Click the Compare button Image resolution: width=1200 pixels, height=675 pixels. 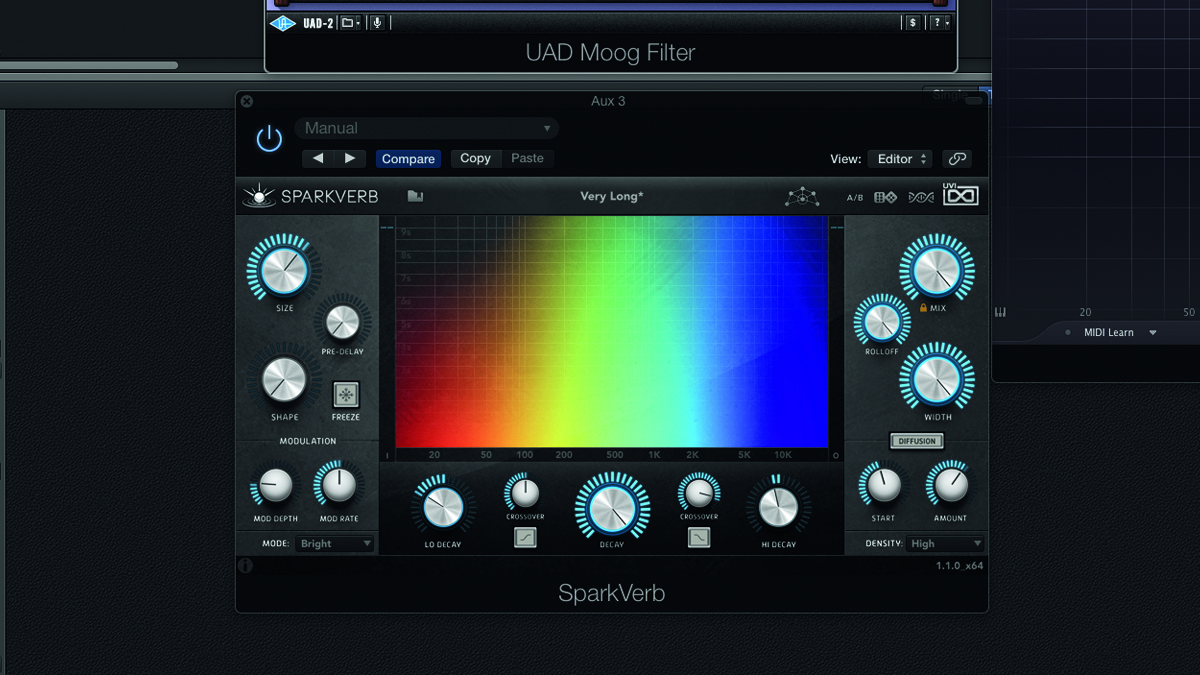tap(408, 159)
